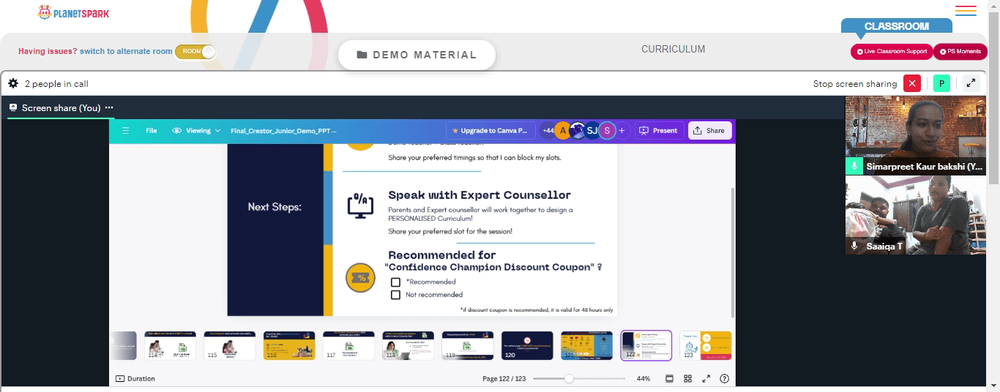Image resolution: width=1000 pixels, height=392 pixels.
Task: Stop screen sharing with red X button
Action: 912,83
